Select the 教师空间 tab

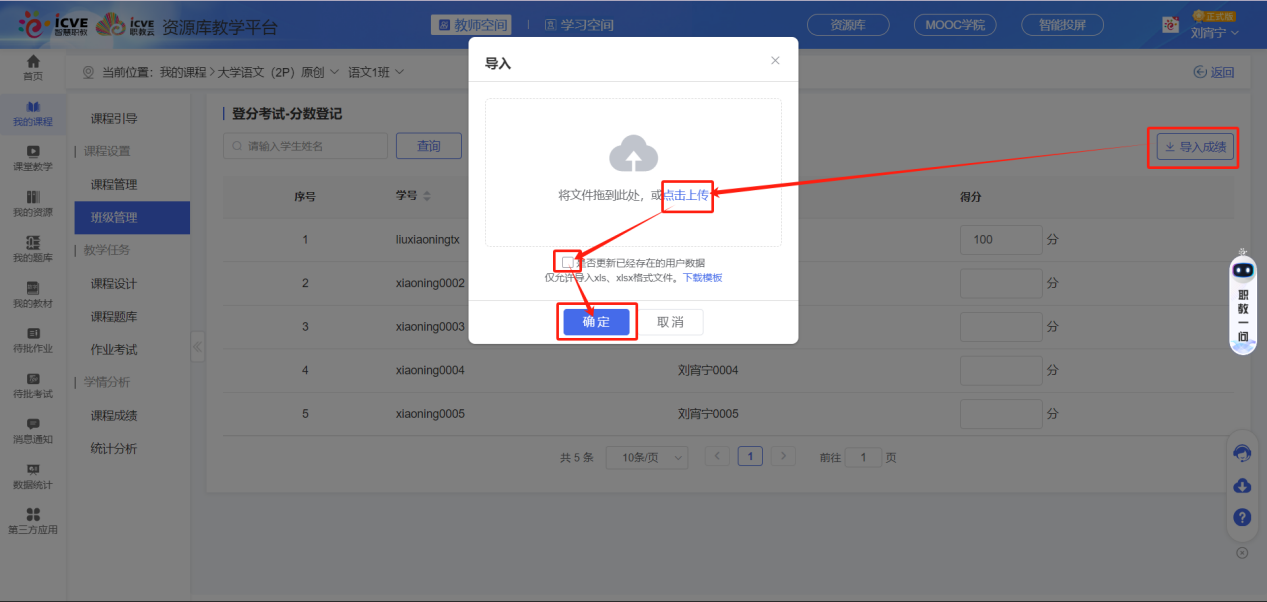tap(470, 24)
